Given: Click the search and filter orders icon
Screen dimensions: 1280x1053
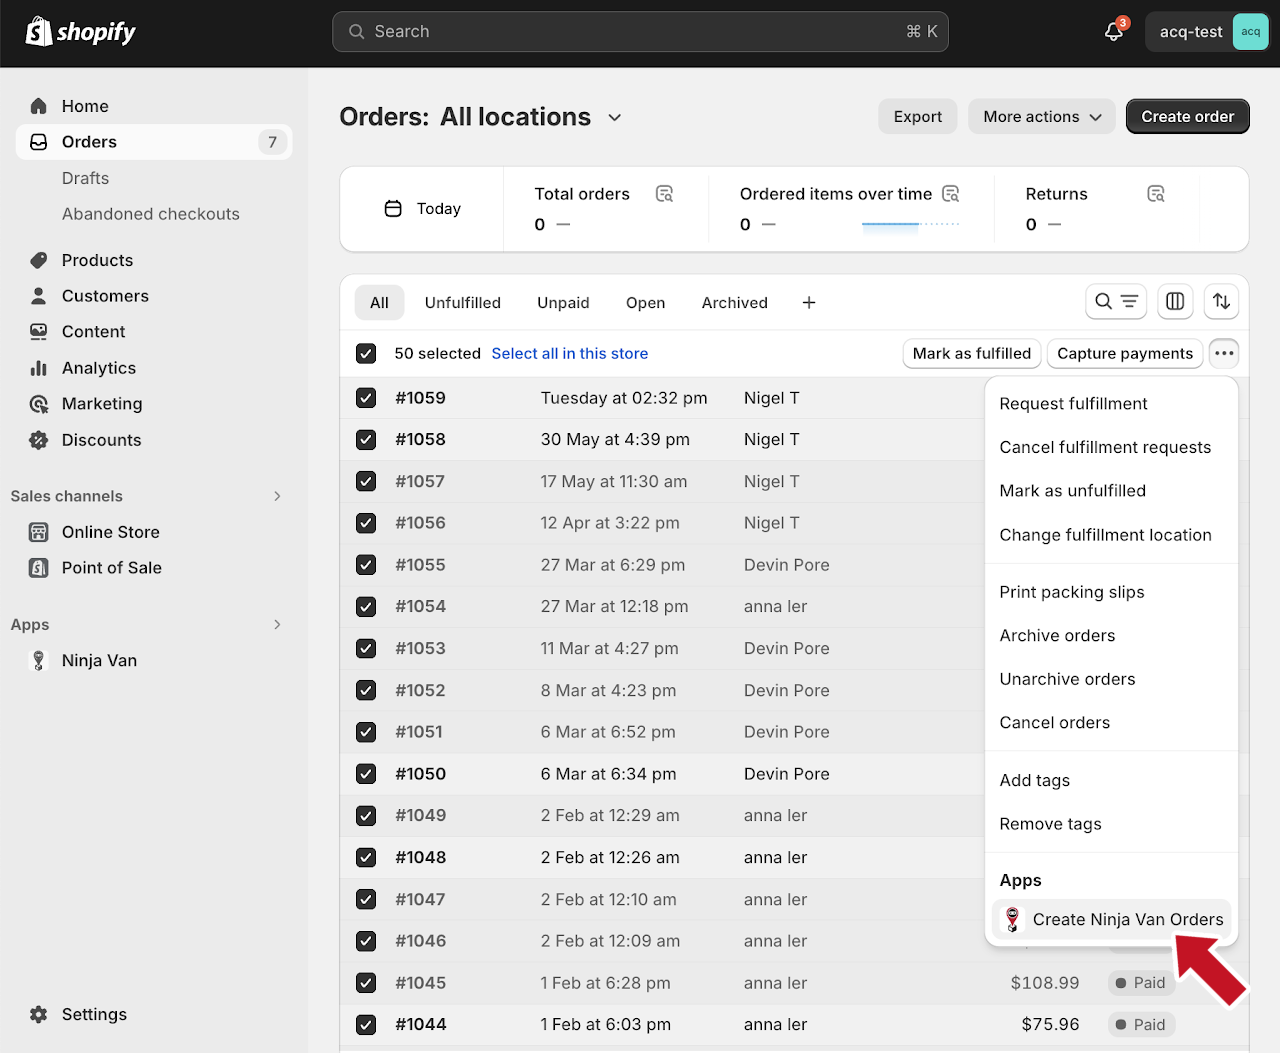Looking at the screenshot, I should [1115, 301].
